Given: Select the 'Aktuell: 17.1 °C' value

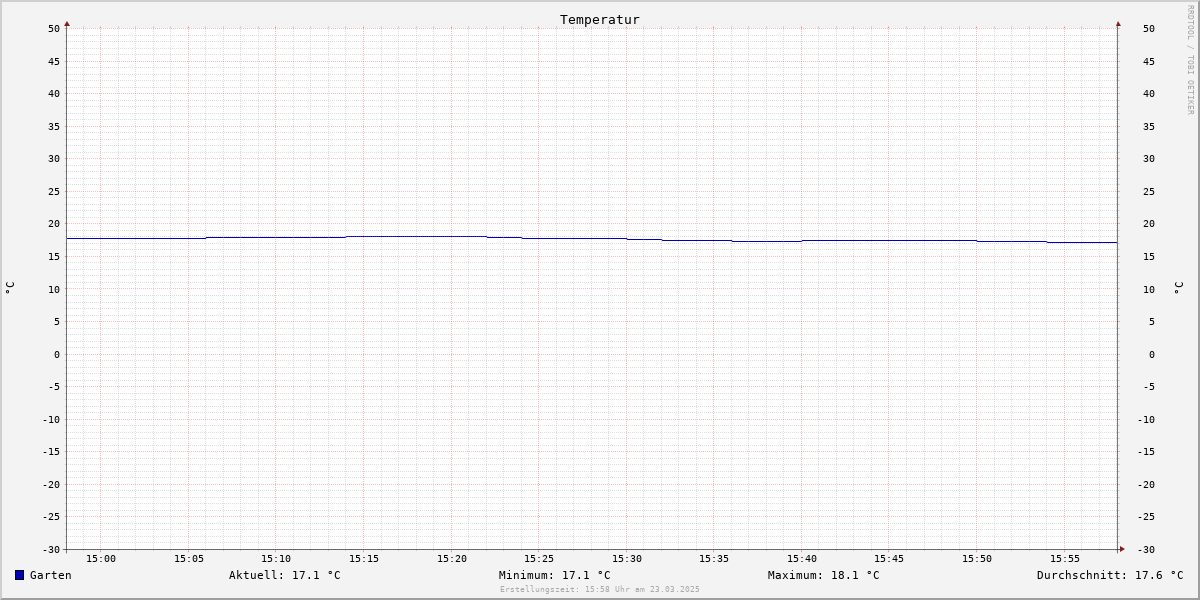Looking at the screenshot, I should click(285, 575).
